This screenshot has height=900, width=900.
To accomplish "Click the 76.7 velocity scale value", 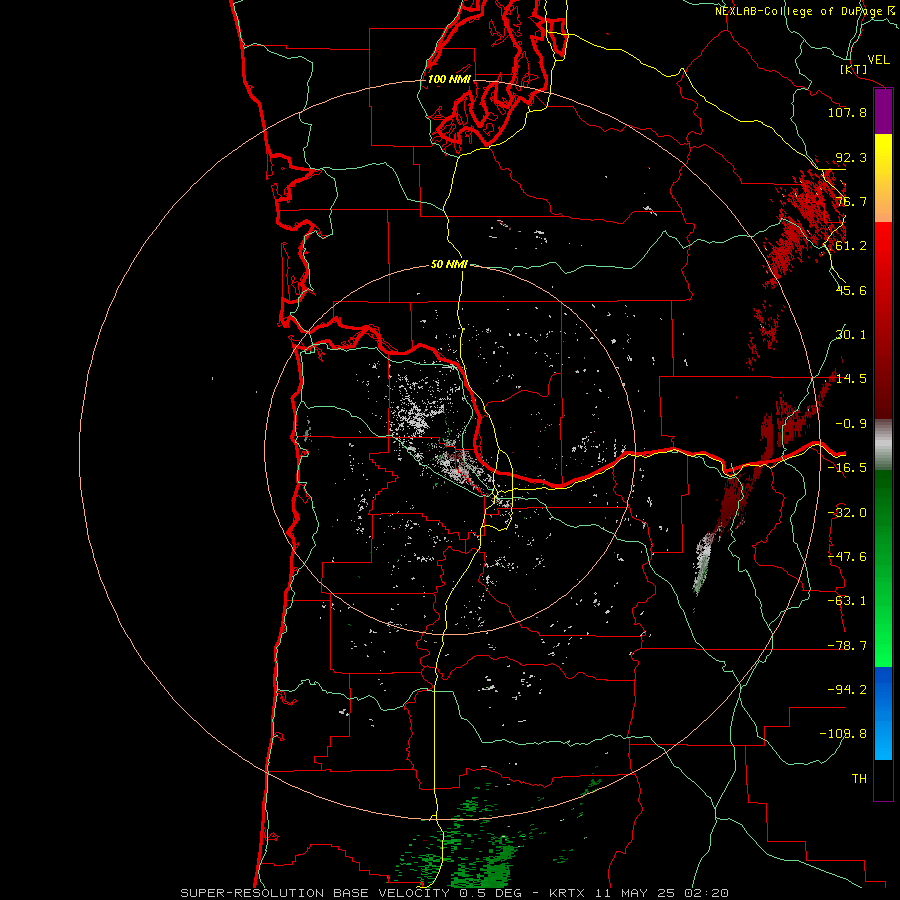I will (851, 201).
